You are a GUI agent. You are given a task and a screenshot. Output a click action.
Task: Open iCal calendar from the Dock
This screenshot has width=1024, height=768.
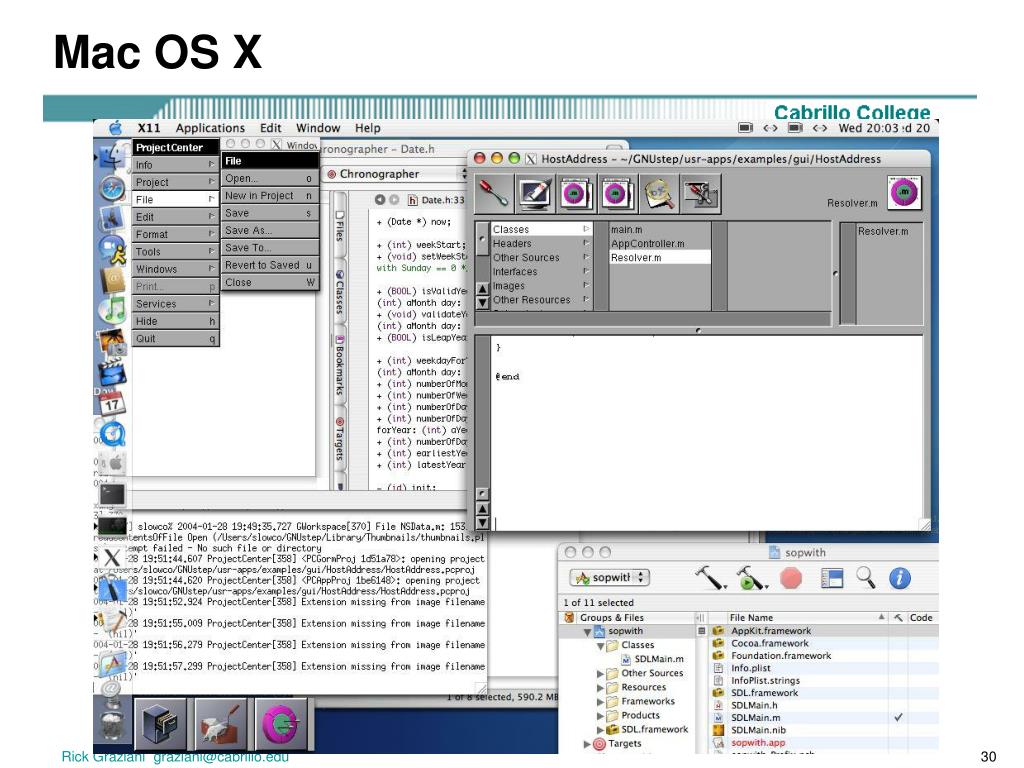pyautogui.click(x=112, y=402)
